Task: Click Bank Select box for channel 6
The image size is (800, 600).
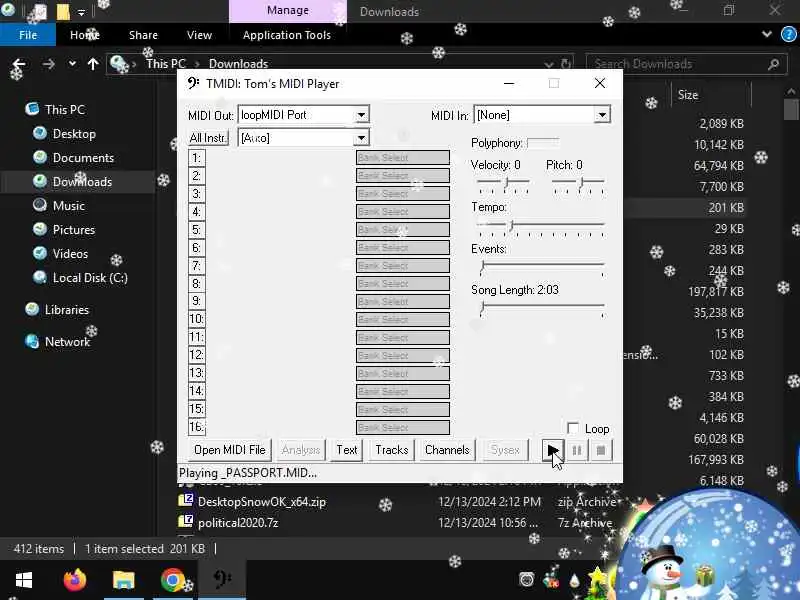Action: (403, 247)
